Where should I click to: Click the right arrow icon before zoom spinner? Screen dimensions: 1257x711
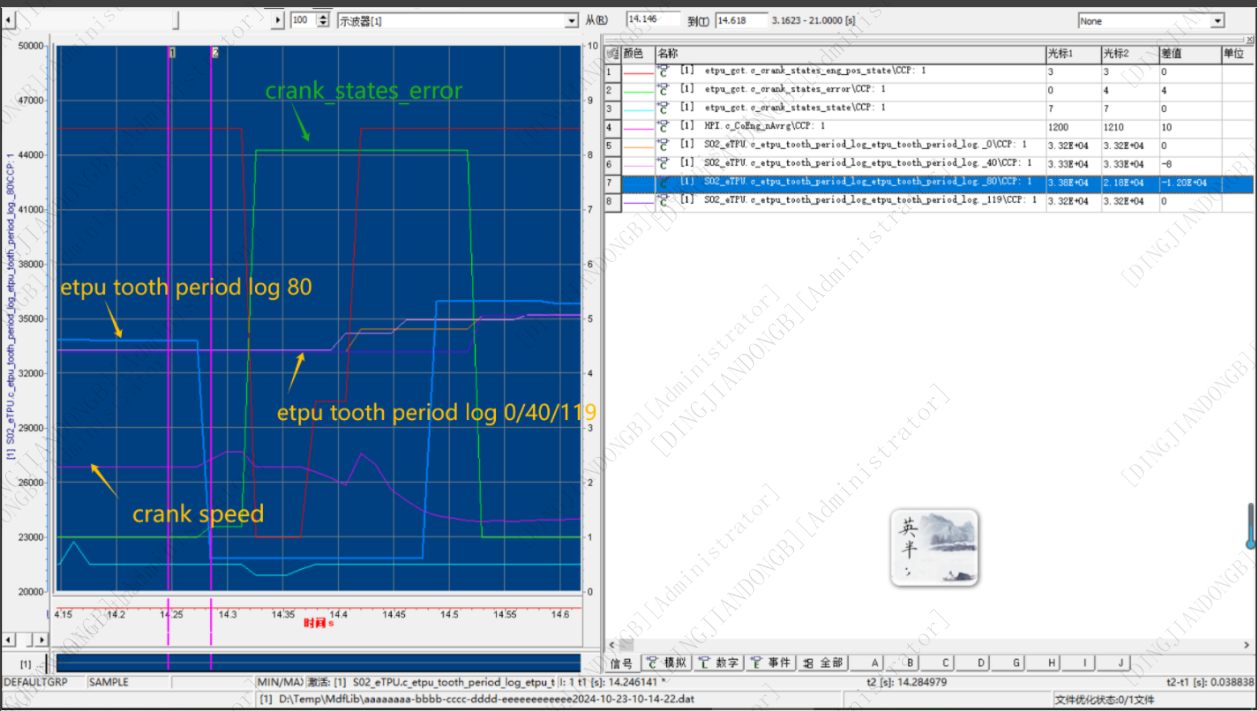tap(276, 18)
